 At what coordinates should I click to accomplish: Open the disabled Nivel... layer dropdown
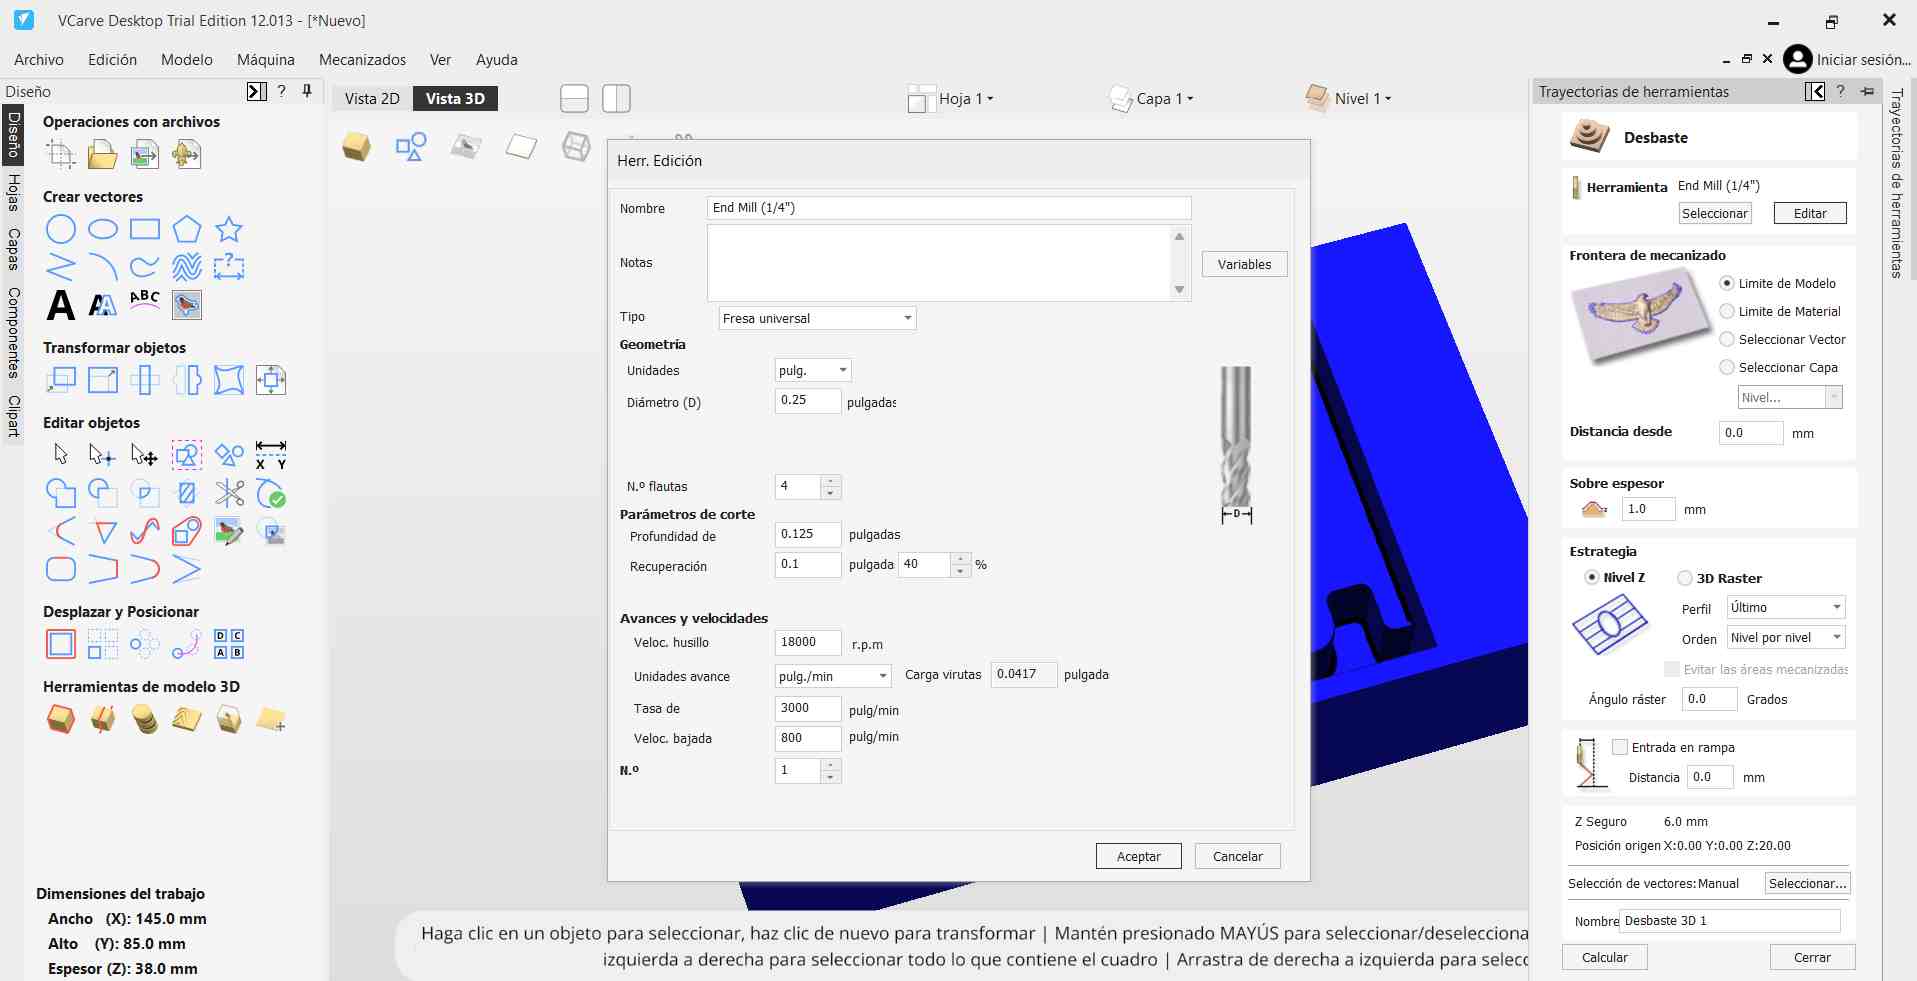1790,397
